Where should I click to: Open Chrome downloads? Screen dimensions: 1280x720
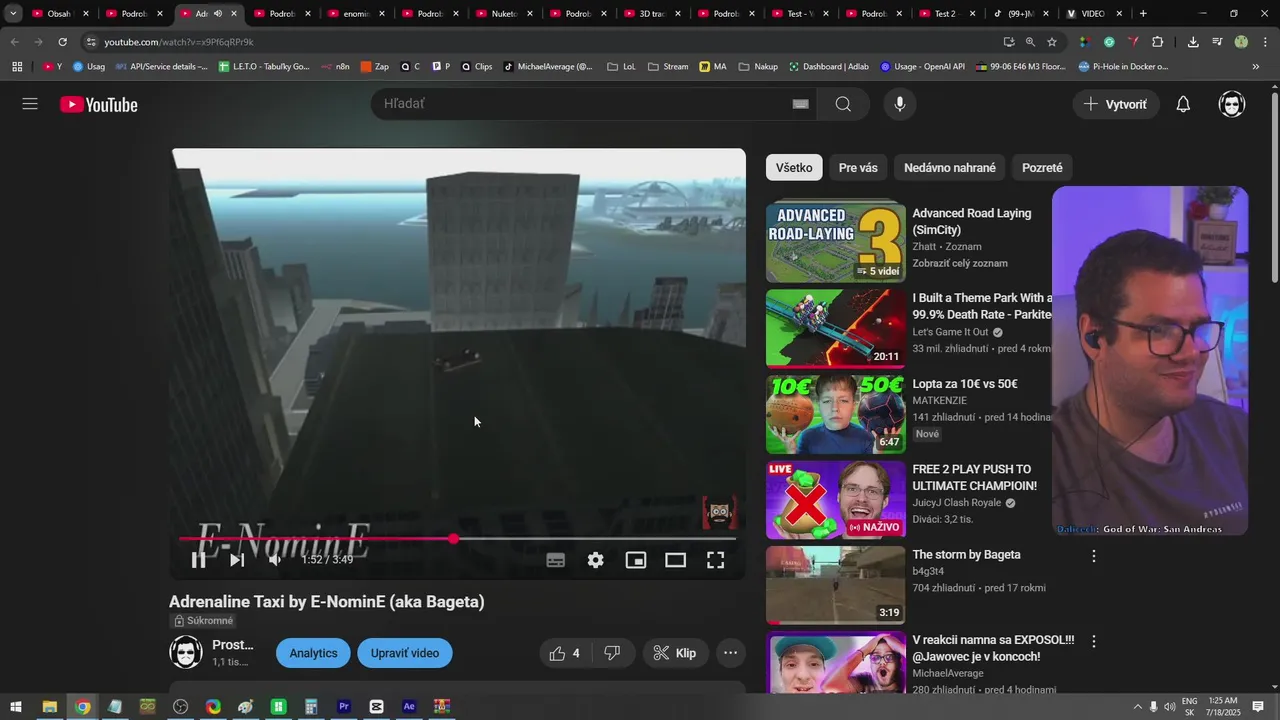point(1193,42)
